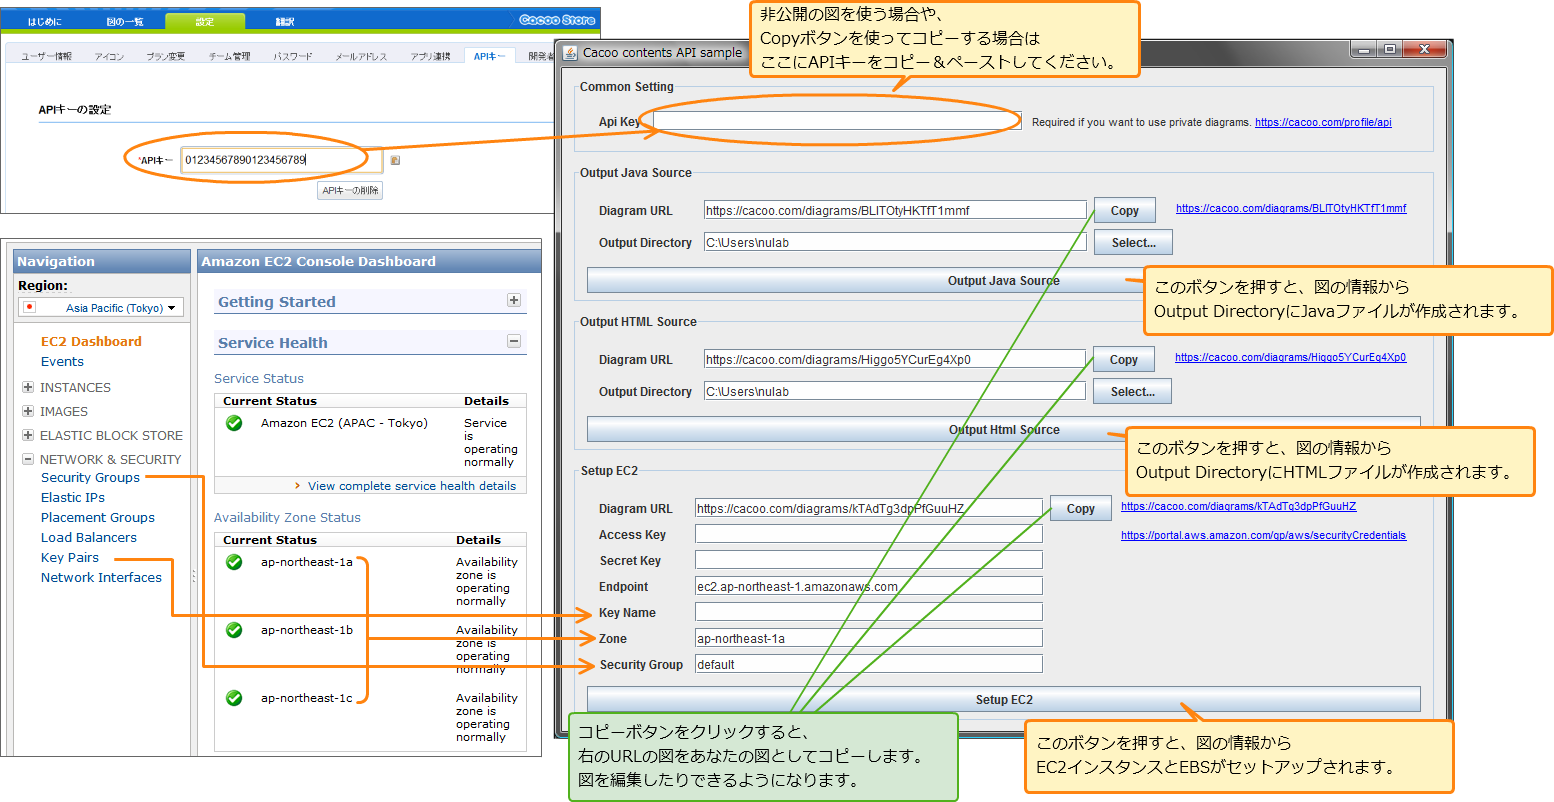Click the Output Html Source button
This screenshot has width=1554, height=802.
coord(1003,430)
